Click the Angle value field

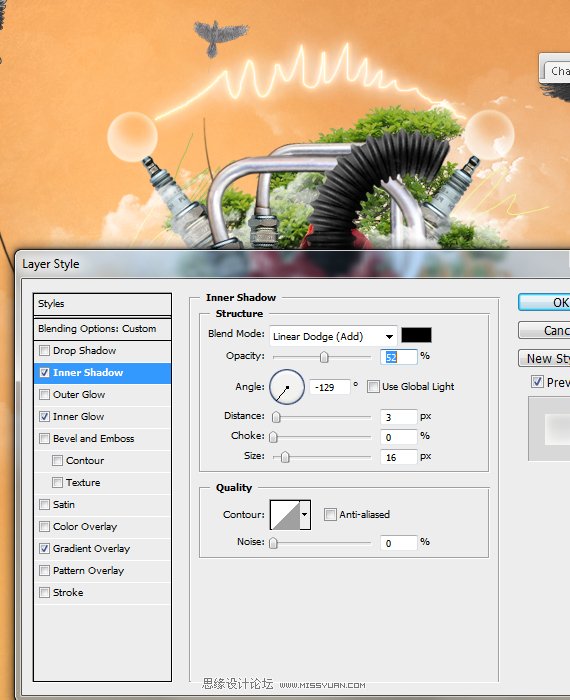(329, 387)
